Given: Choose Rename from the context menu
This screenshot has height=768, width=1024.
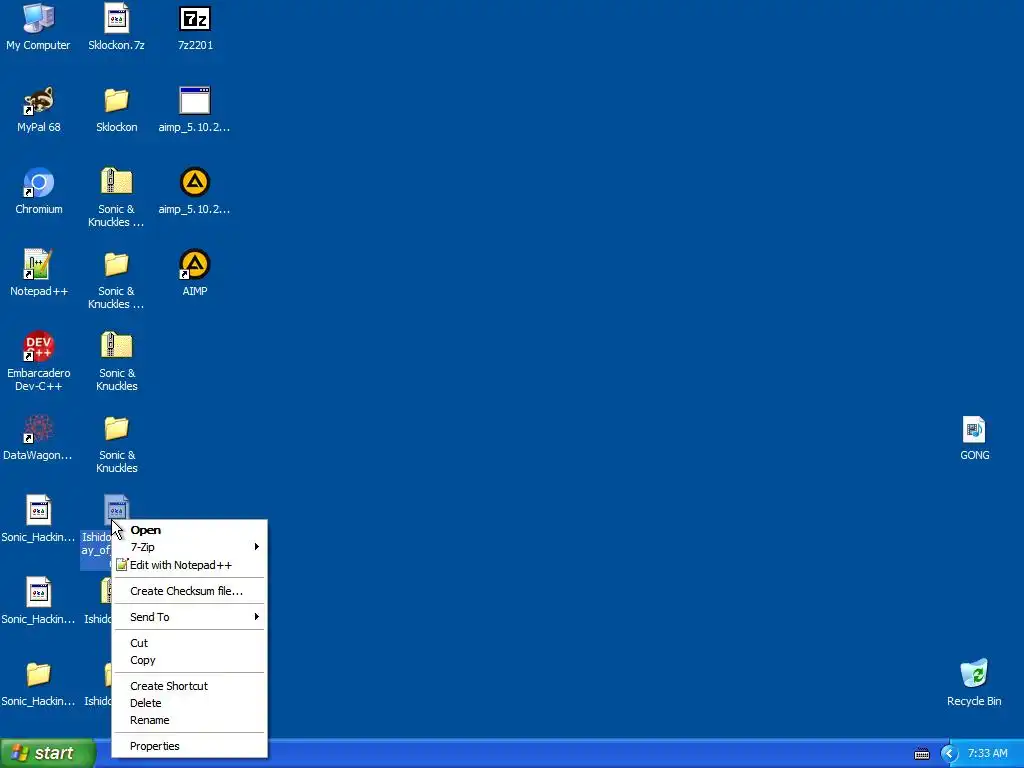Looking at the screenshot, I should (x=189, y=720).
